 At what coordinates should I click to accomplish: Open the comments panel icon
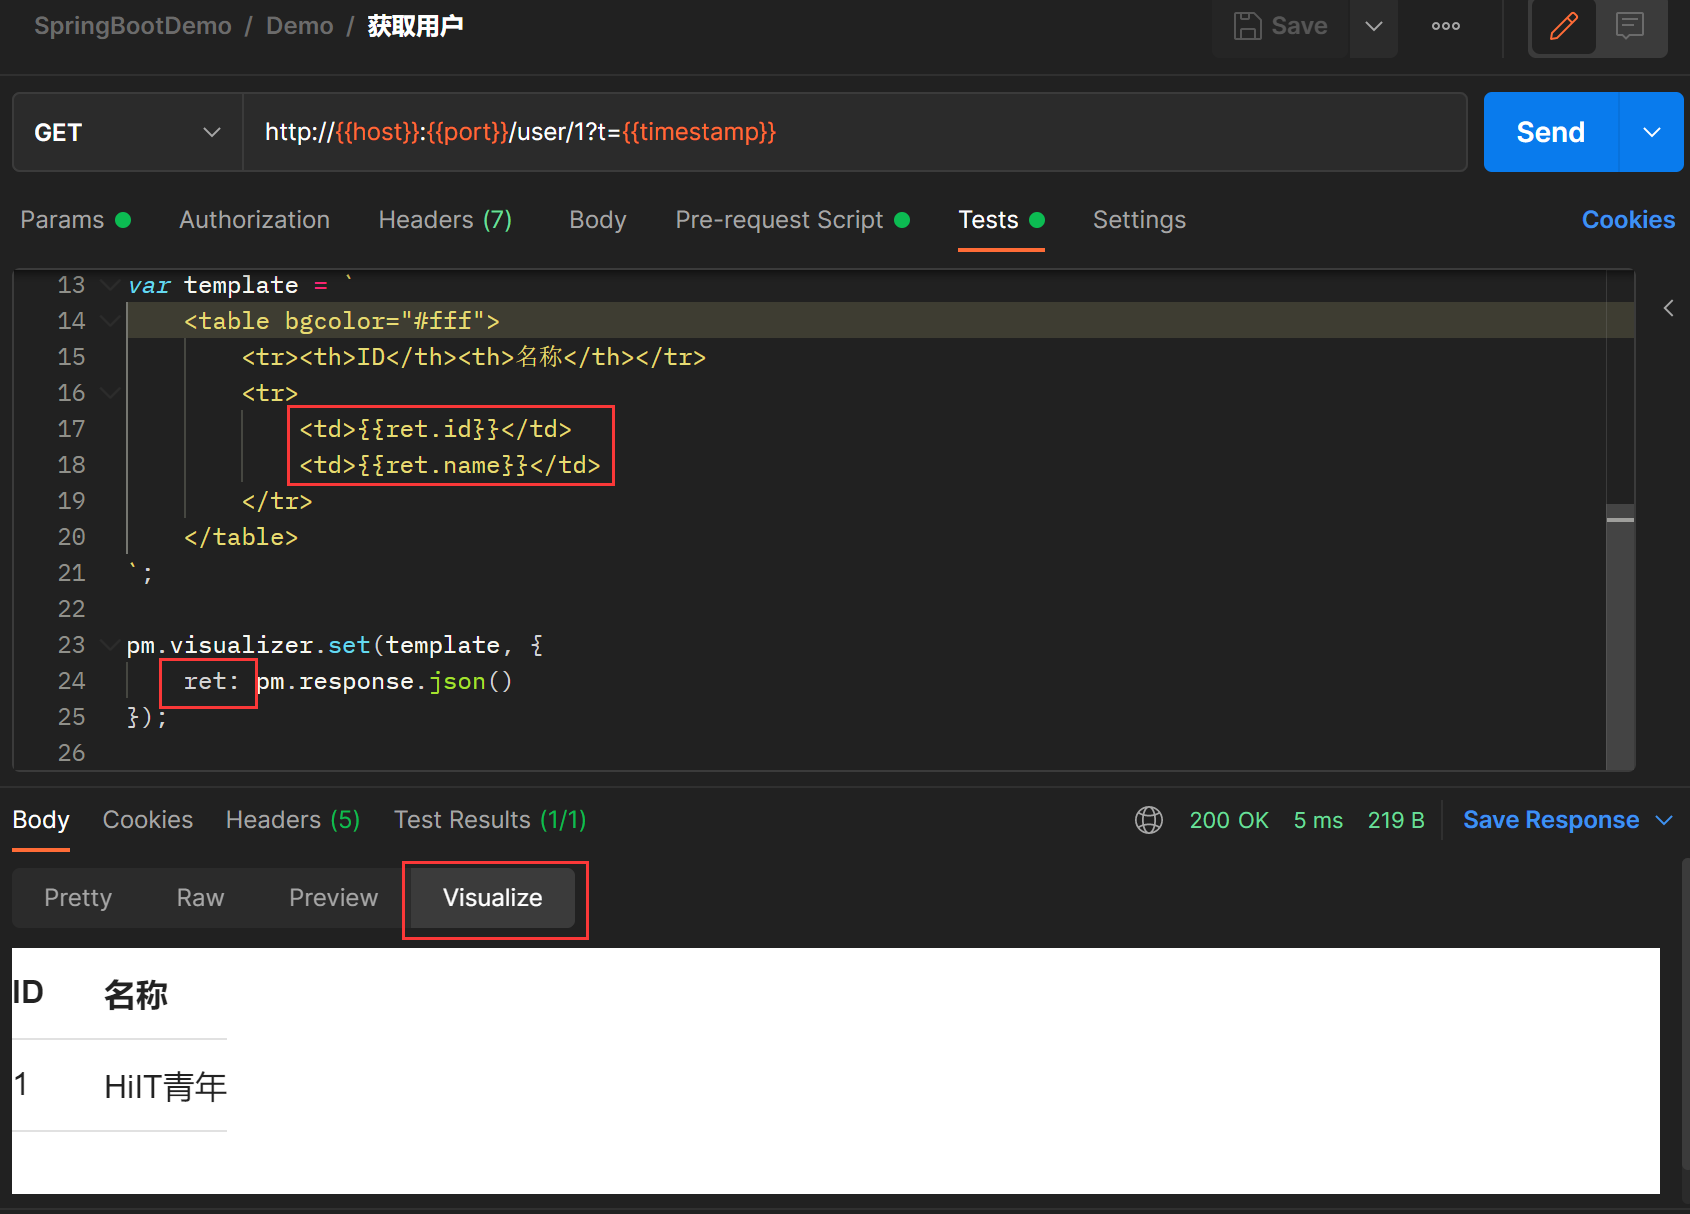tap(1630, 26)
